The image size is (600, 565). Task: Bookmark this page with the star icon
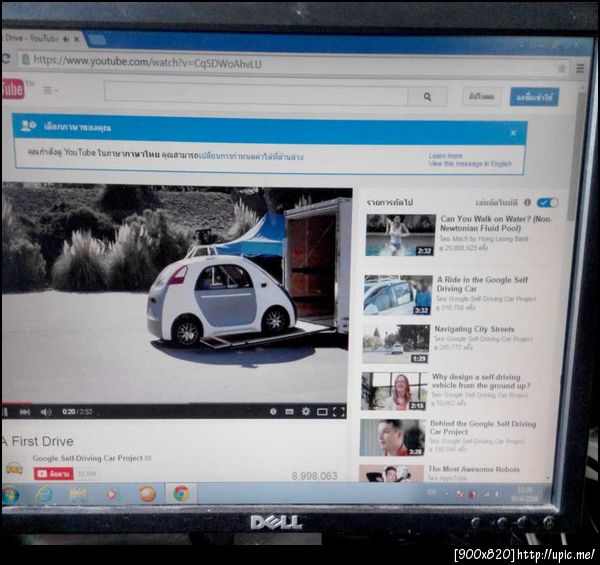pyautogui.click(x=562, y=68)
